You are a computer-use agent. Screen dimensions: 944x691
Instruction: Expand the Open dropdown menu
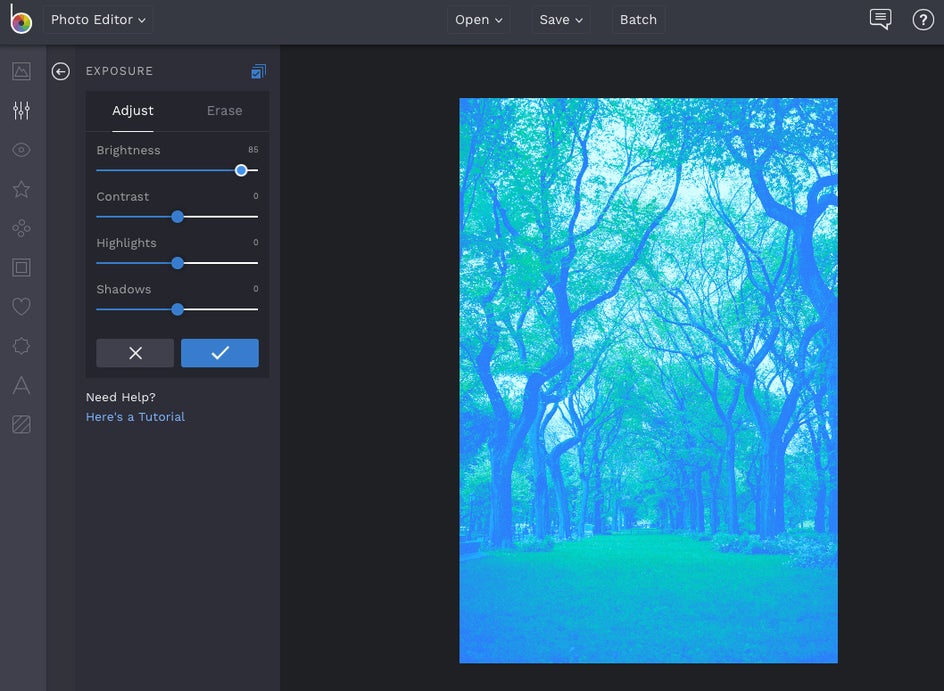point(479,20)
